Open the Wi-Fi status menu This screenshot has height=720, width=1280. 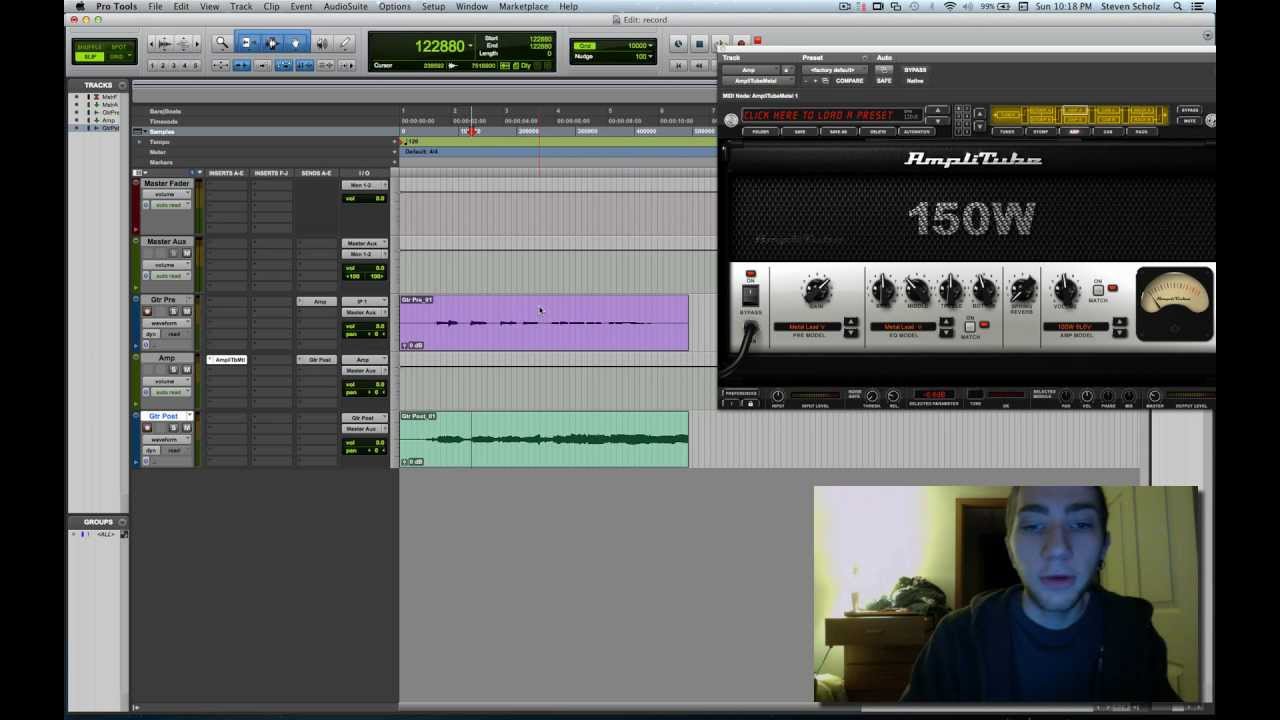[949, 7]
